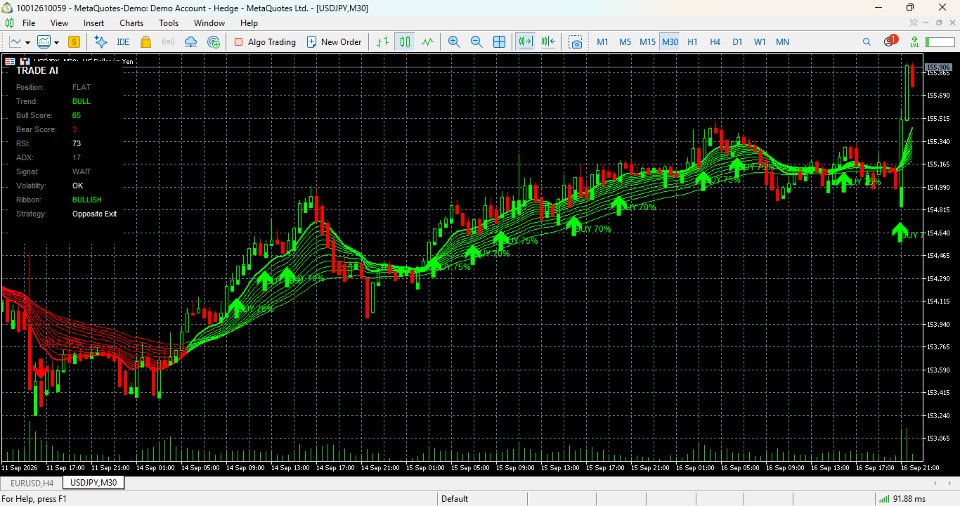Click the signal subscription icon with green plus
This screenshot has height=506, width=960.
pos(213,42)
